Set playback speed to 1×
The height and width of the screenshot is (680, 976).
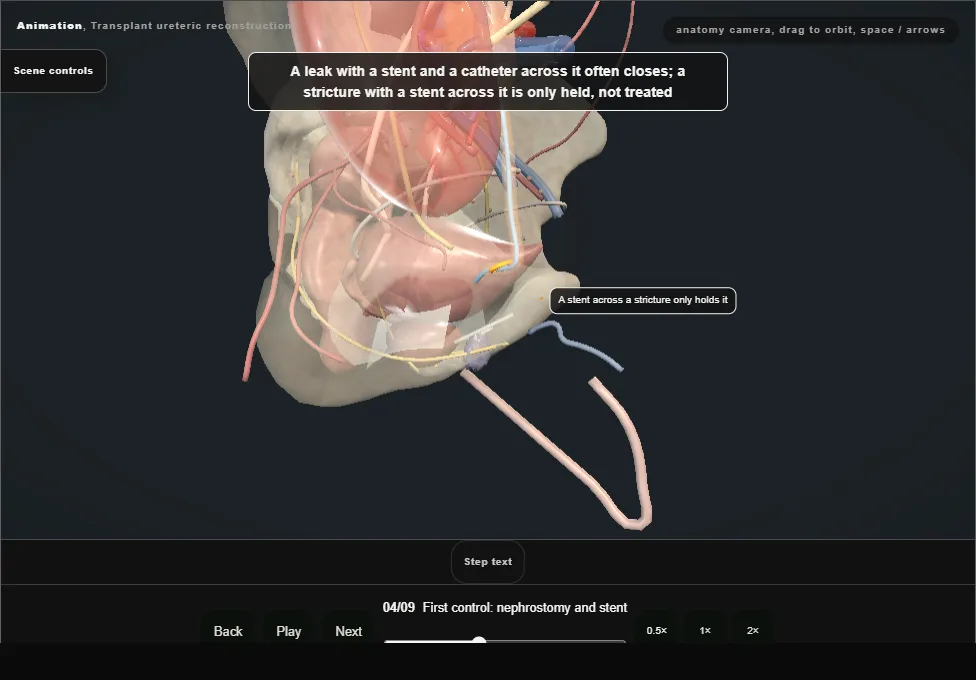705,630
